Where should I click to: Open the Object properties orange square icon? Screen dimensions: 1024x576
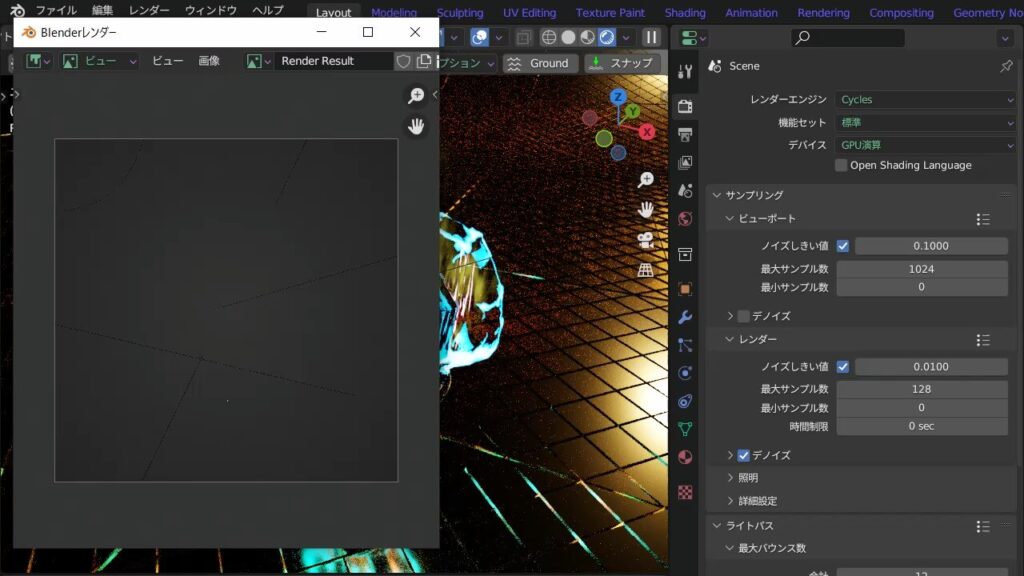[685, 289]
